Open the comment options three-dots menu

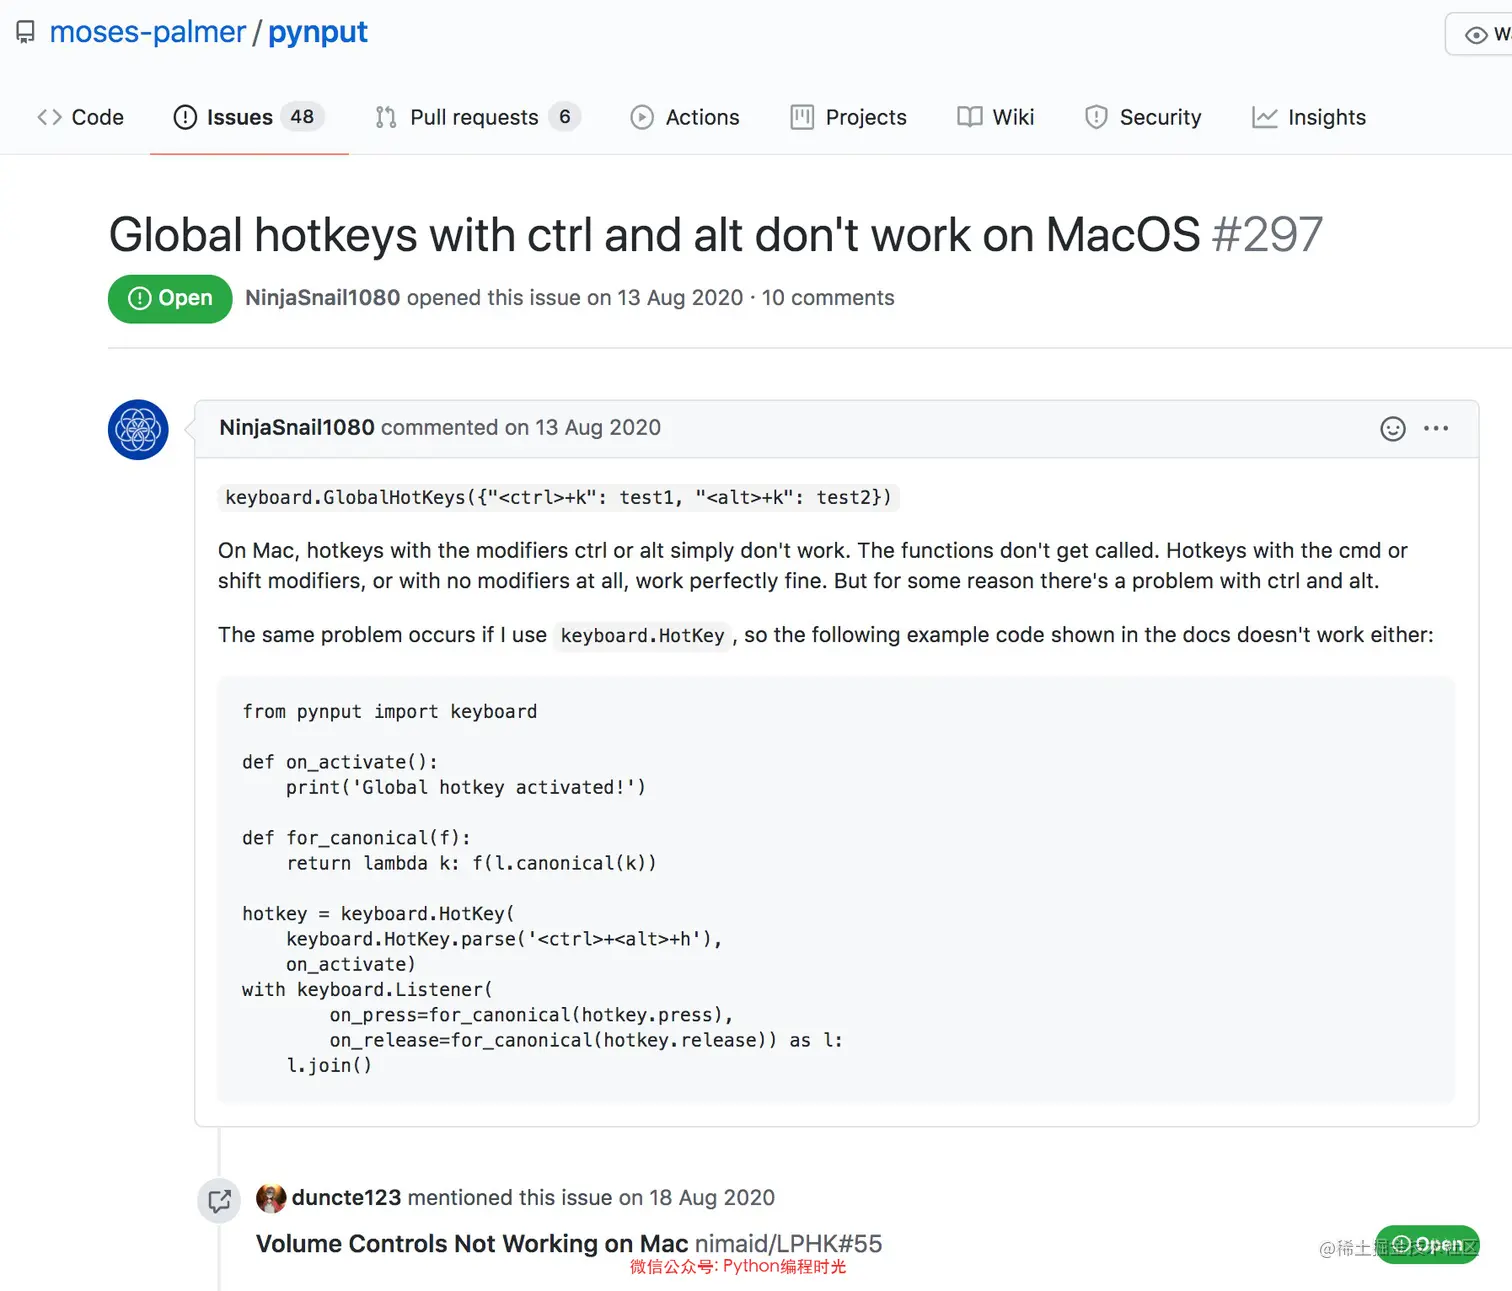coord(1436,428)
